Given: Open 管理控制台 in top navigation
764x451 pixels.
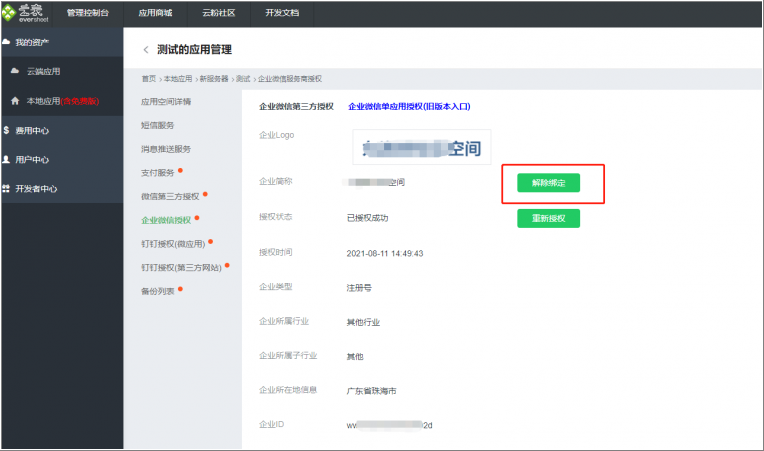Looking at the screenshot, I should 88,13.
